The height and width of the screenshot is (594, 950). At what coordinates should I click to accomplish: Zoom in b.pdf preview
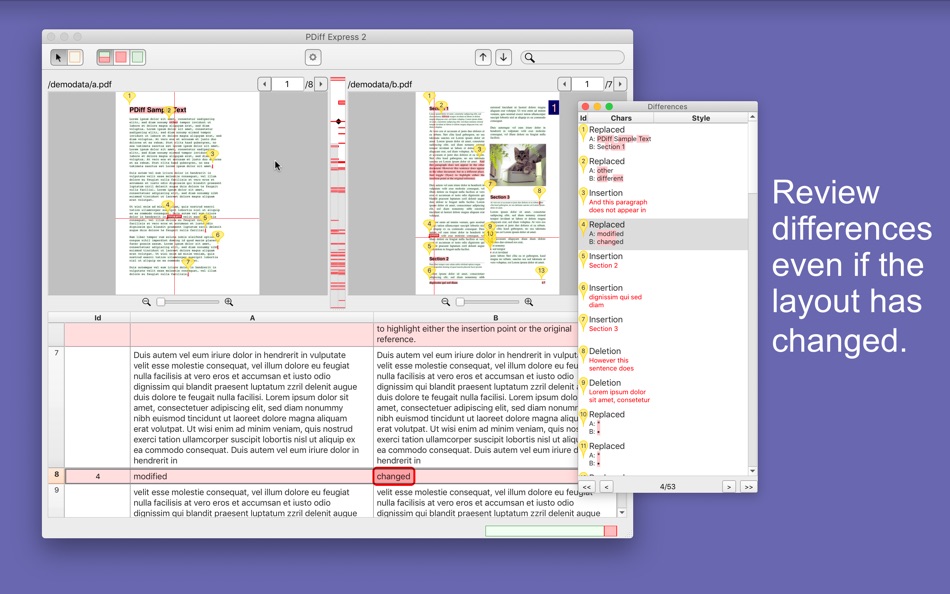coord(529,302)
